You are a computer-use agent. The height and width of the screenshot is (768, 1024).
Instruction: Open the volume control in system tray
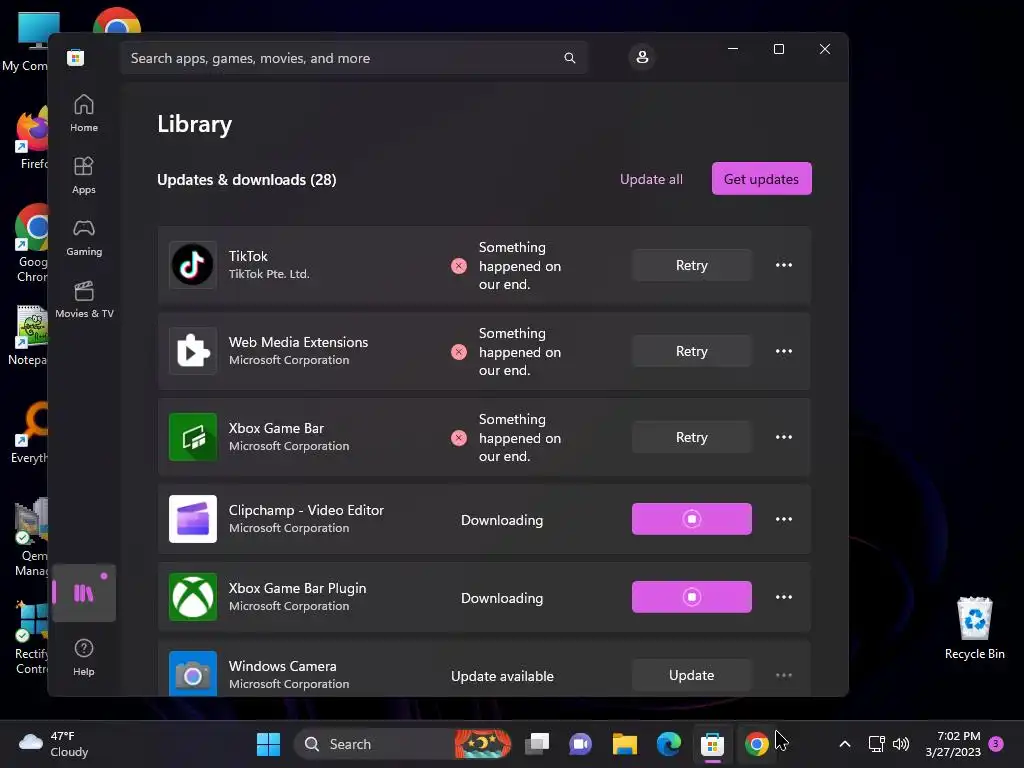point(901,744)
